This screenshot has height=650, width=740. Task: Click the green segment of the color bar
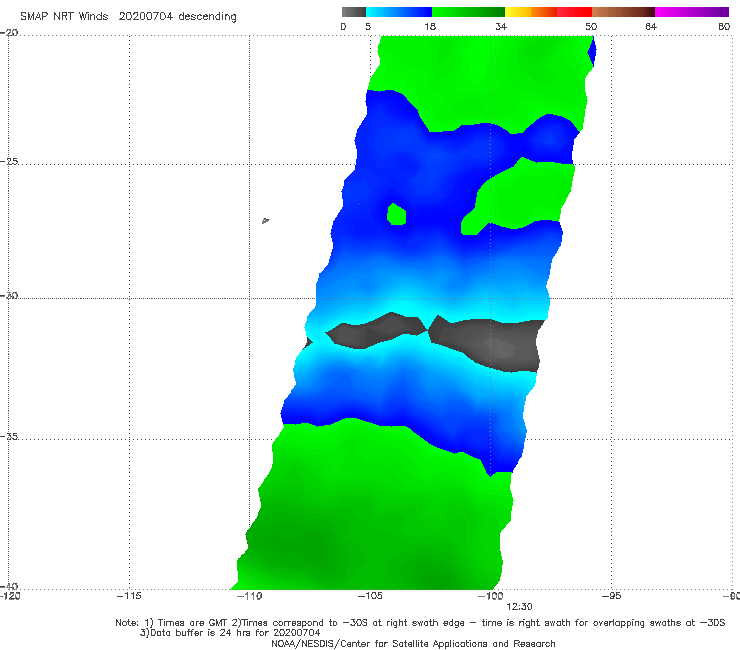pyautogui.click(x=468, y=12)
